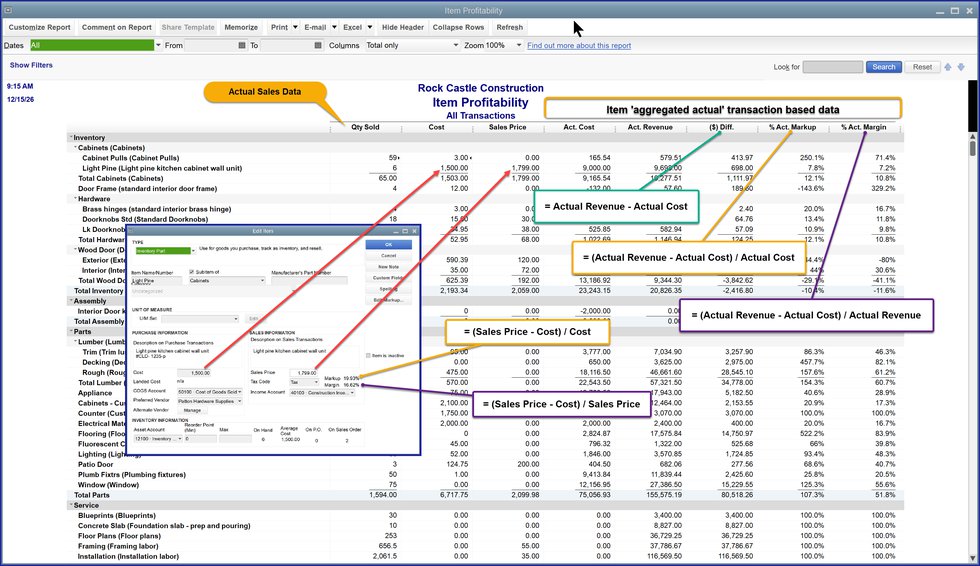Select Collapse Rows in the toolbar
The image size is (980, 566).
(x=459, y=28)
